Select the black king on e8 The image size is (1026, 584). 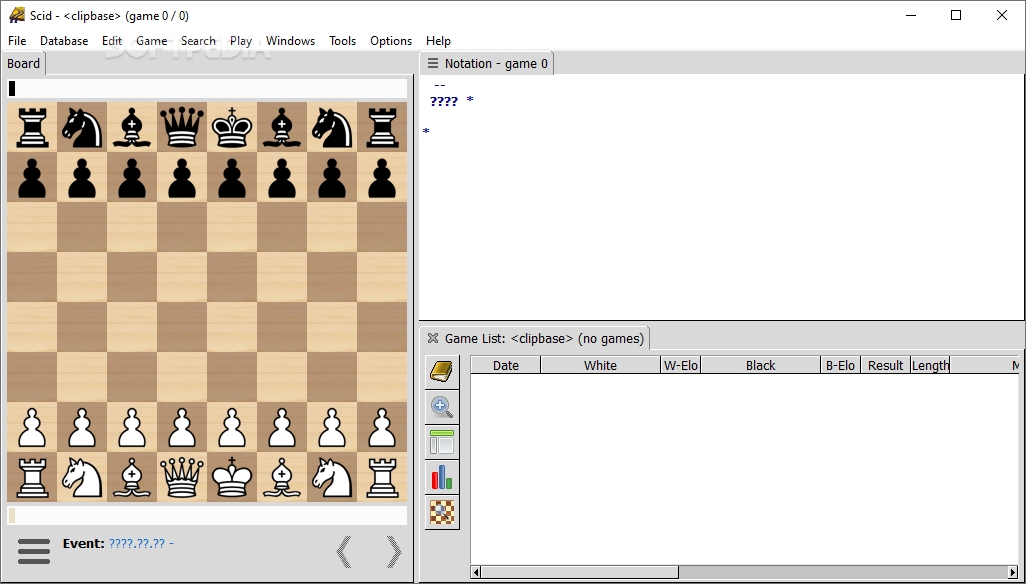[232, 127]
